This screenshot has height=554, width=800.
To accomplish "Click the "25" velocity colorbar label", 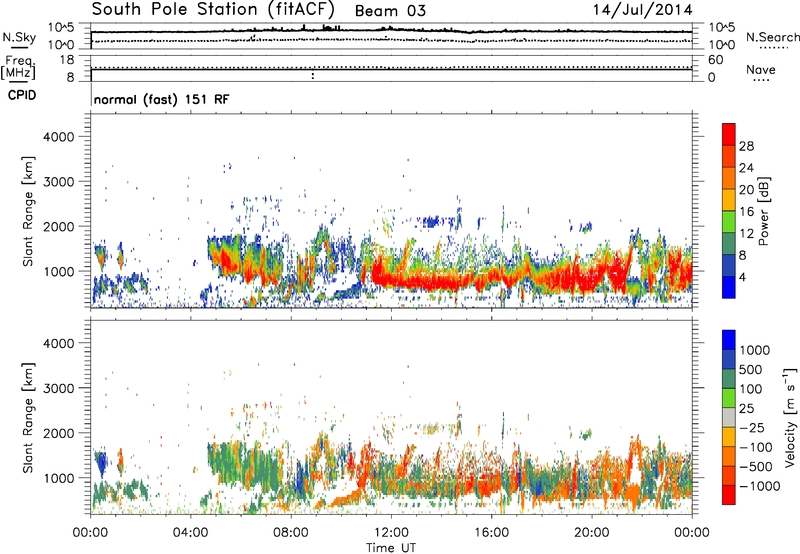I will (x=747, y=409).
